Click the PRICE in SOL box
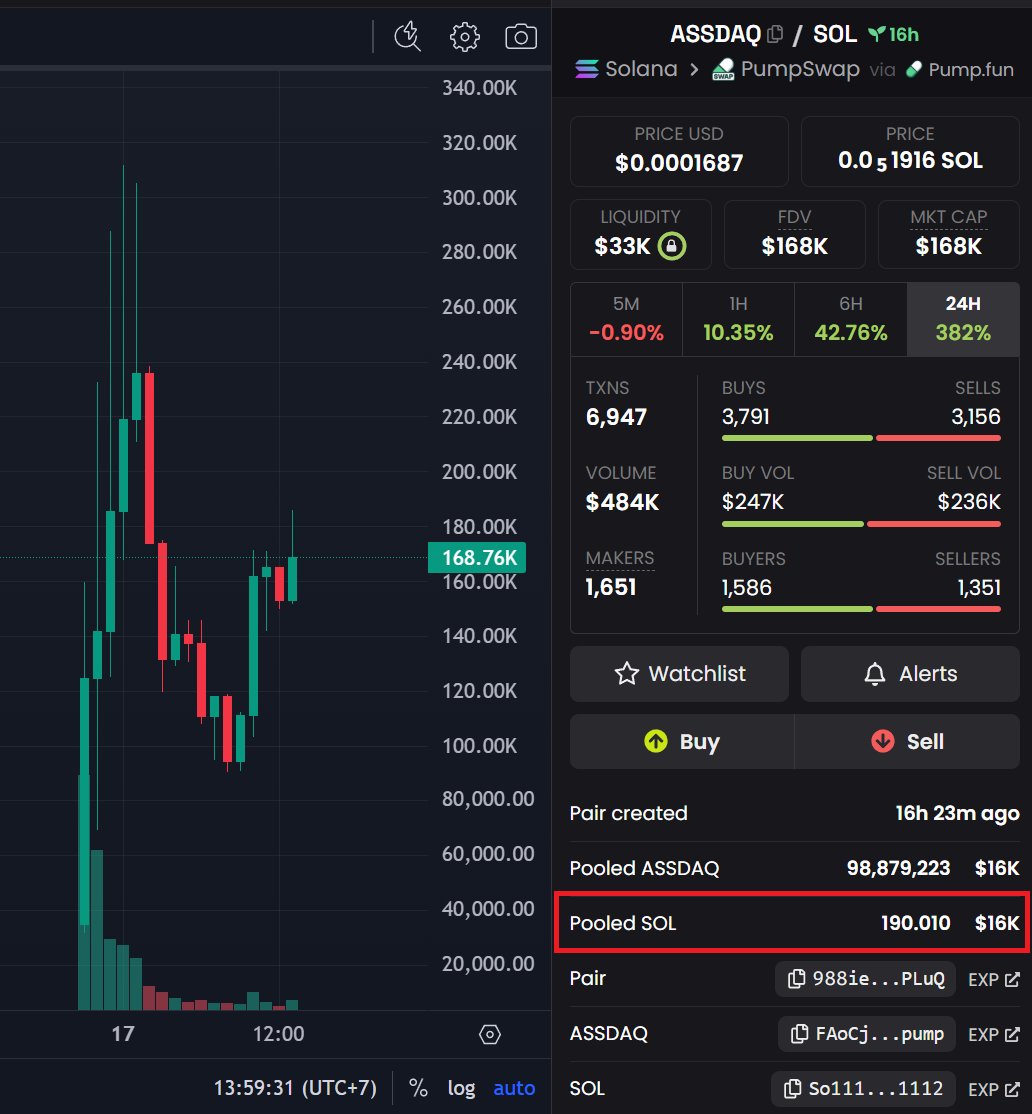Viewport: 1032px width, 1114px height. (x=910, y=151)
